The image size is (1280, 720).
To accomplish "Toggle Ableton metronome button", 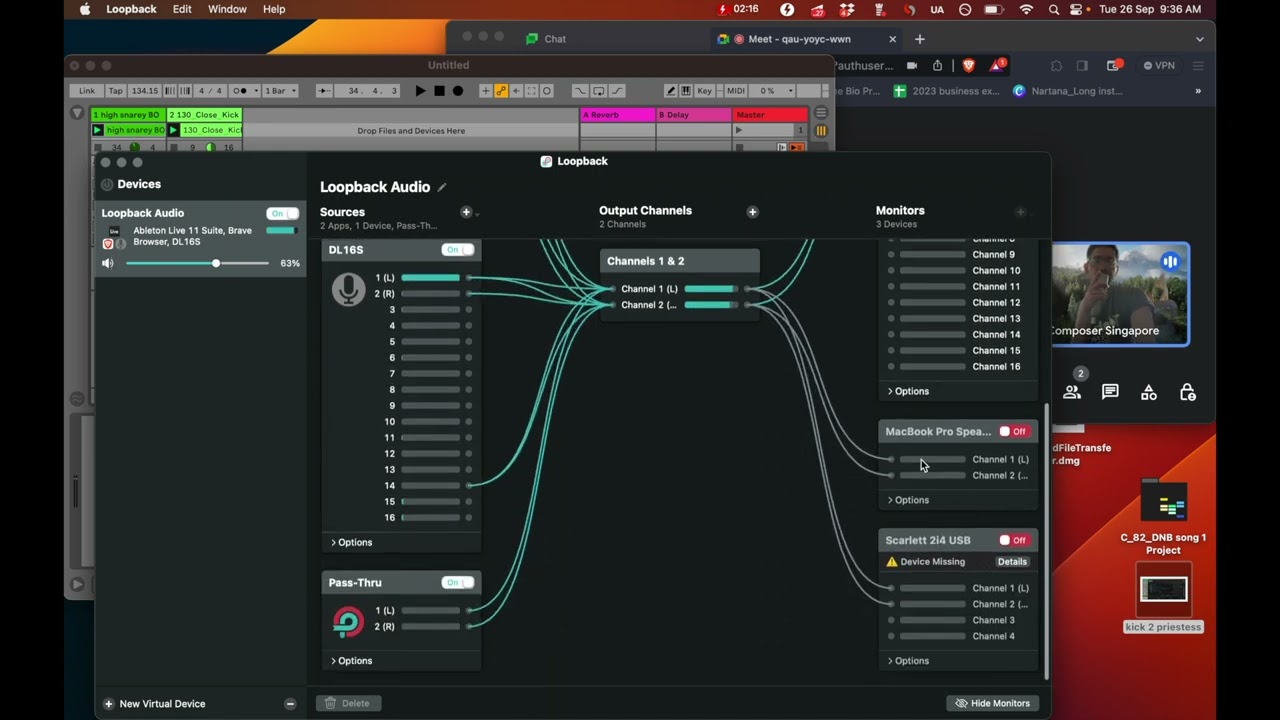I will point(240,91).
